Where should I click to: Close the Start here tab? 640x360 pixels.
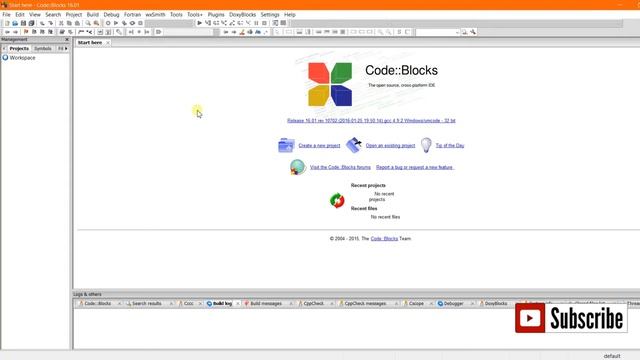[x=108, y=42]
